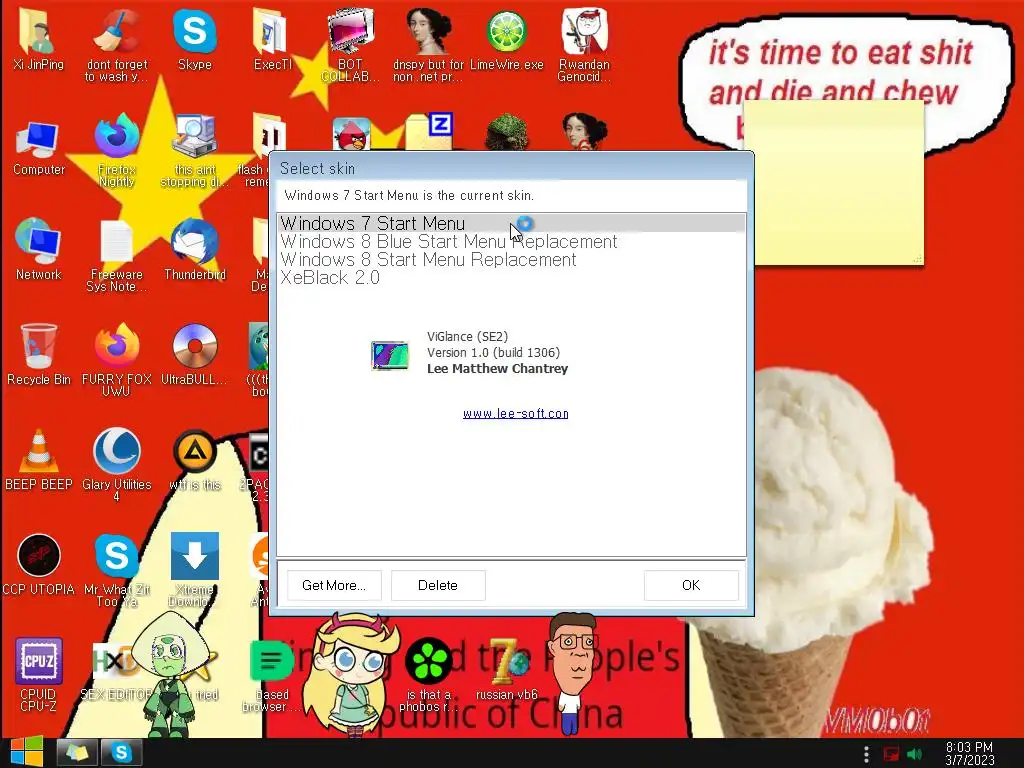The height and width of the screenshot is (768, 1024).
Task: Click the yellow sticky note
Action: [834, 183]
